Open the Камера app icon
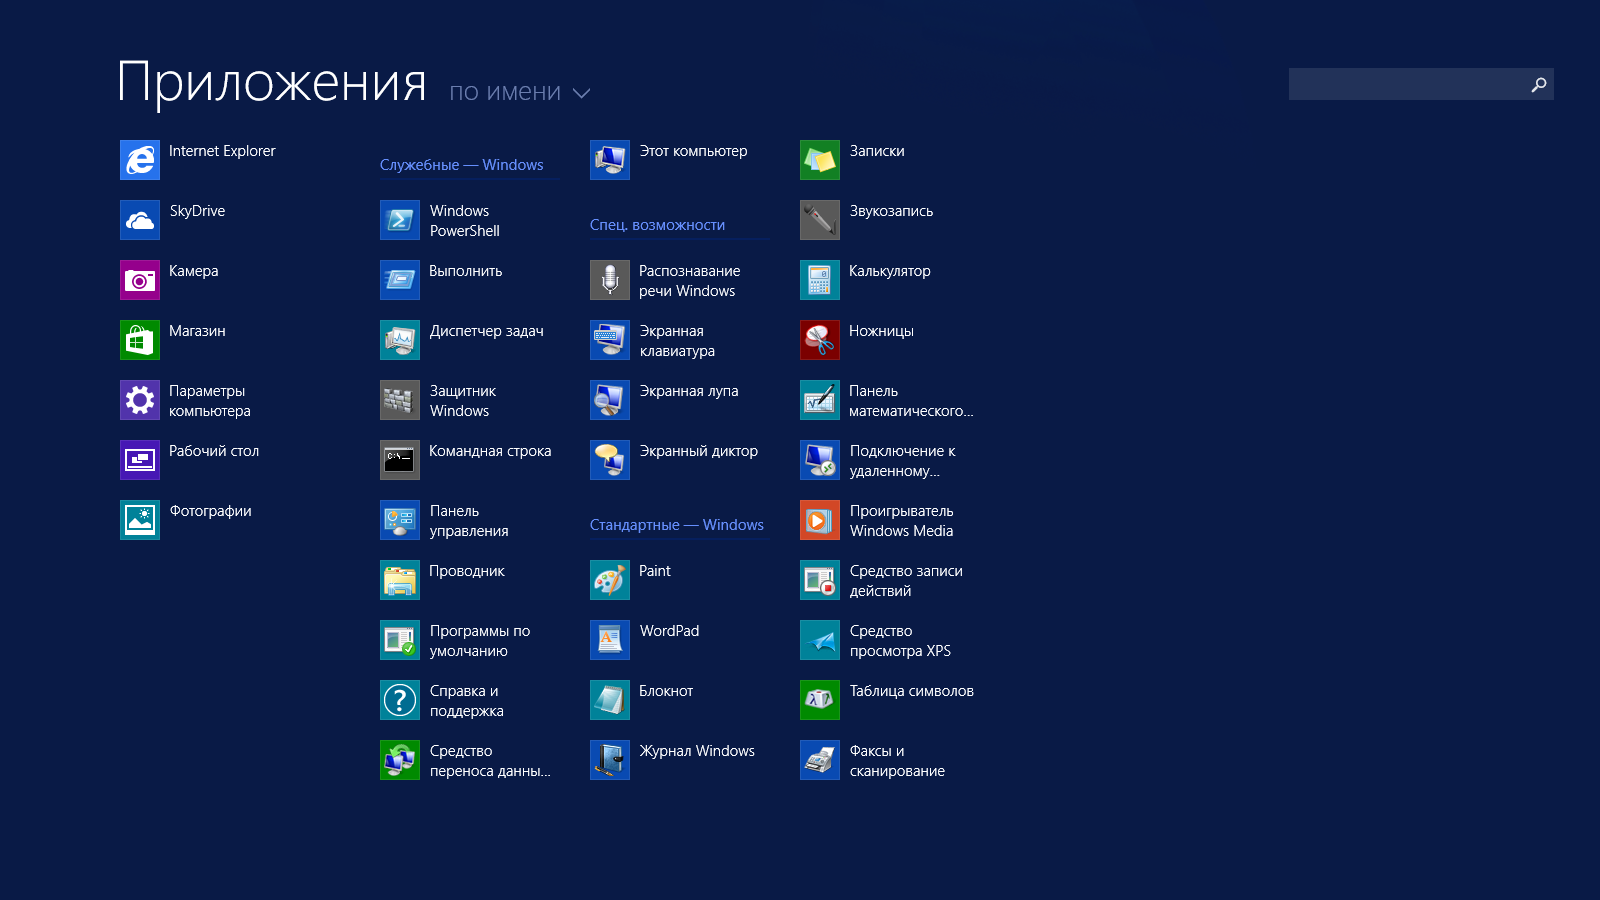The image size is (1600, 900). click(x=140, y=280)
